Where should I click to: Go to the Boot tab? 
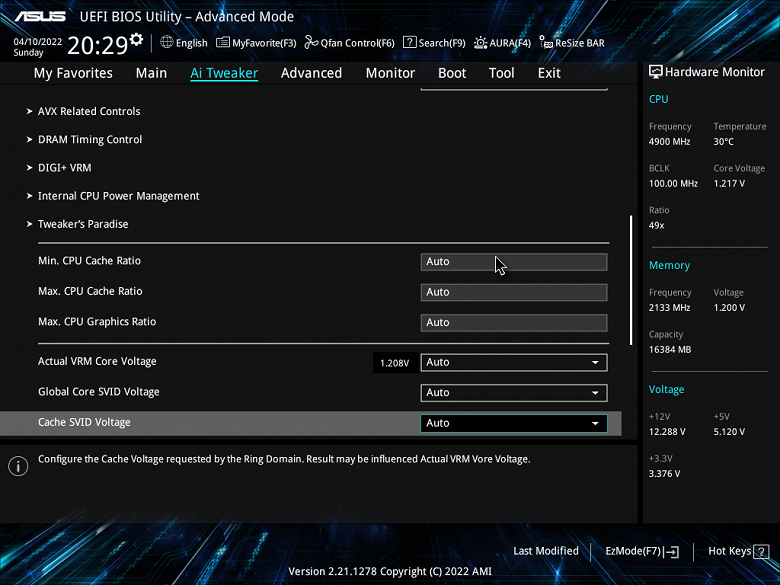point(452,73)
